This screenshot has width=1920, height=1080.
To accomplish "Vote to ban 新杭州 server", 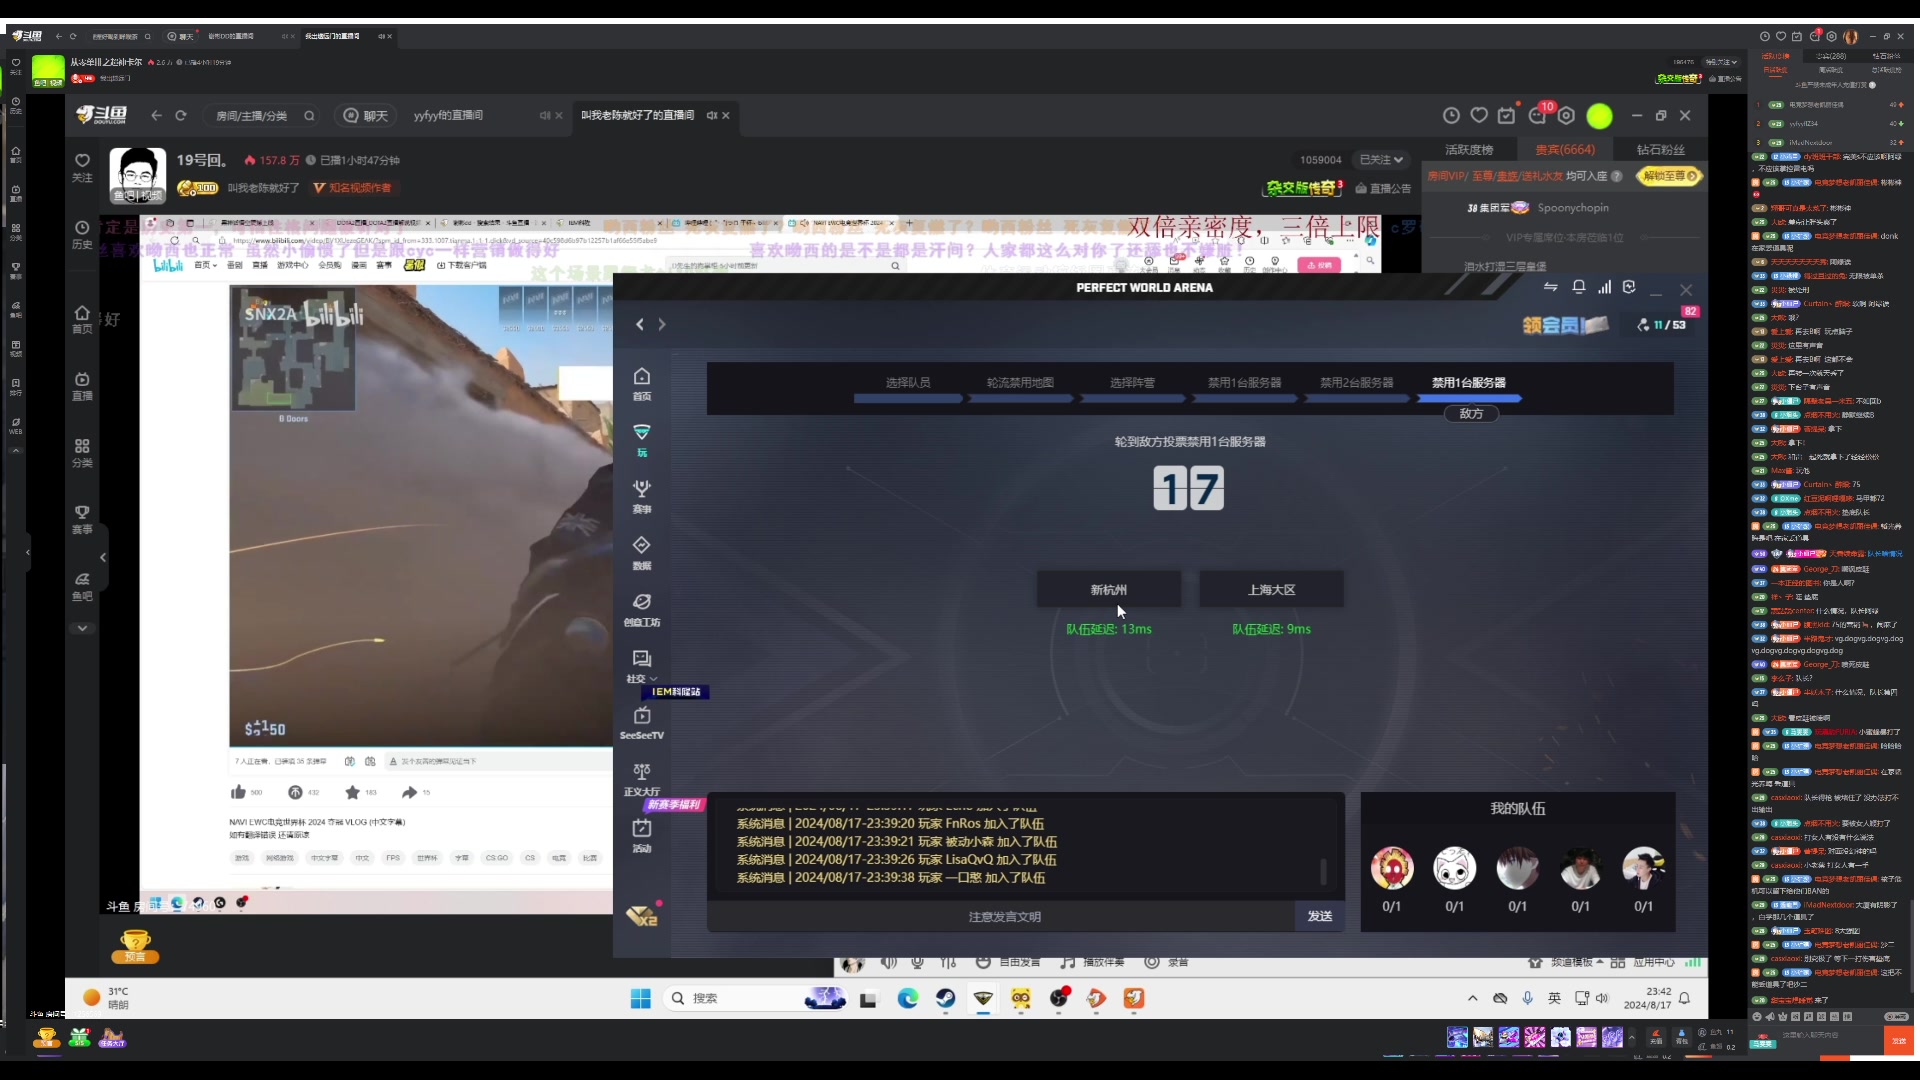I will pyautogui.click(x=1109, y=590).
